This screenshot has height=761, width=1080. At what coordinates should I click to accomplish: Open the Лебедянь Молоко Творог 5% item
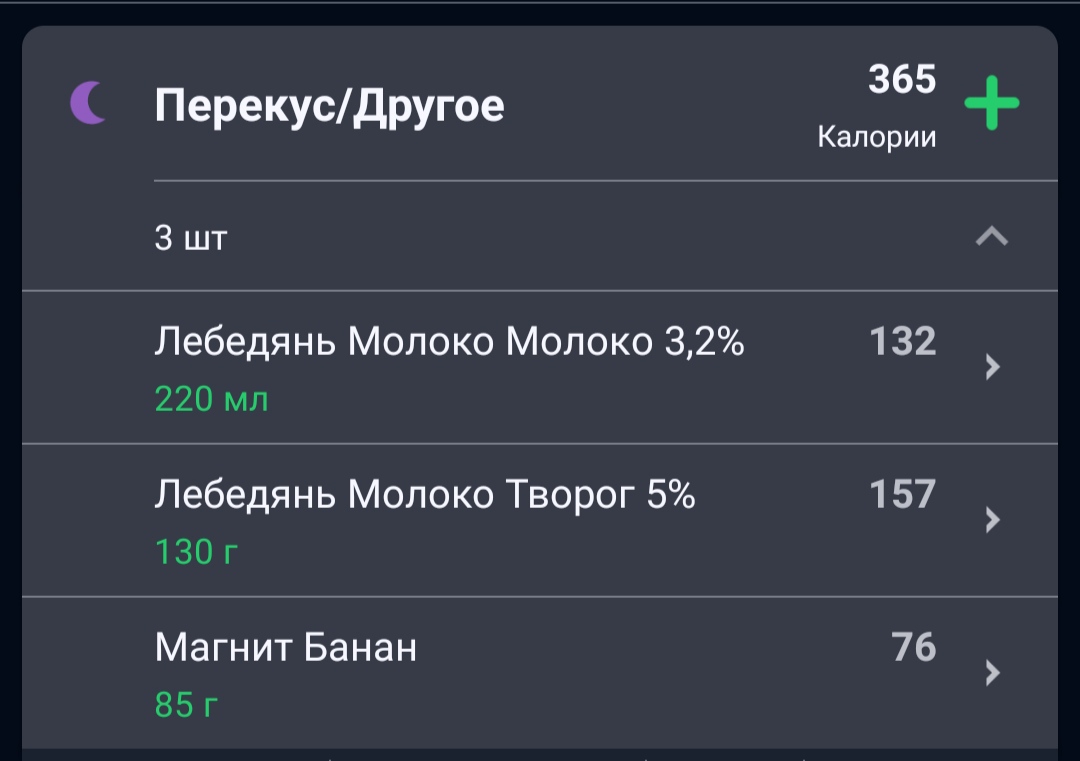(x=540, y=521)
